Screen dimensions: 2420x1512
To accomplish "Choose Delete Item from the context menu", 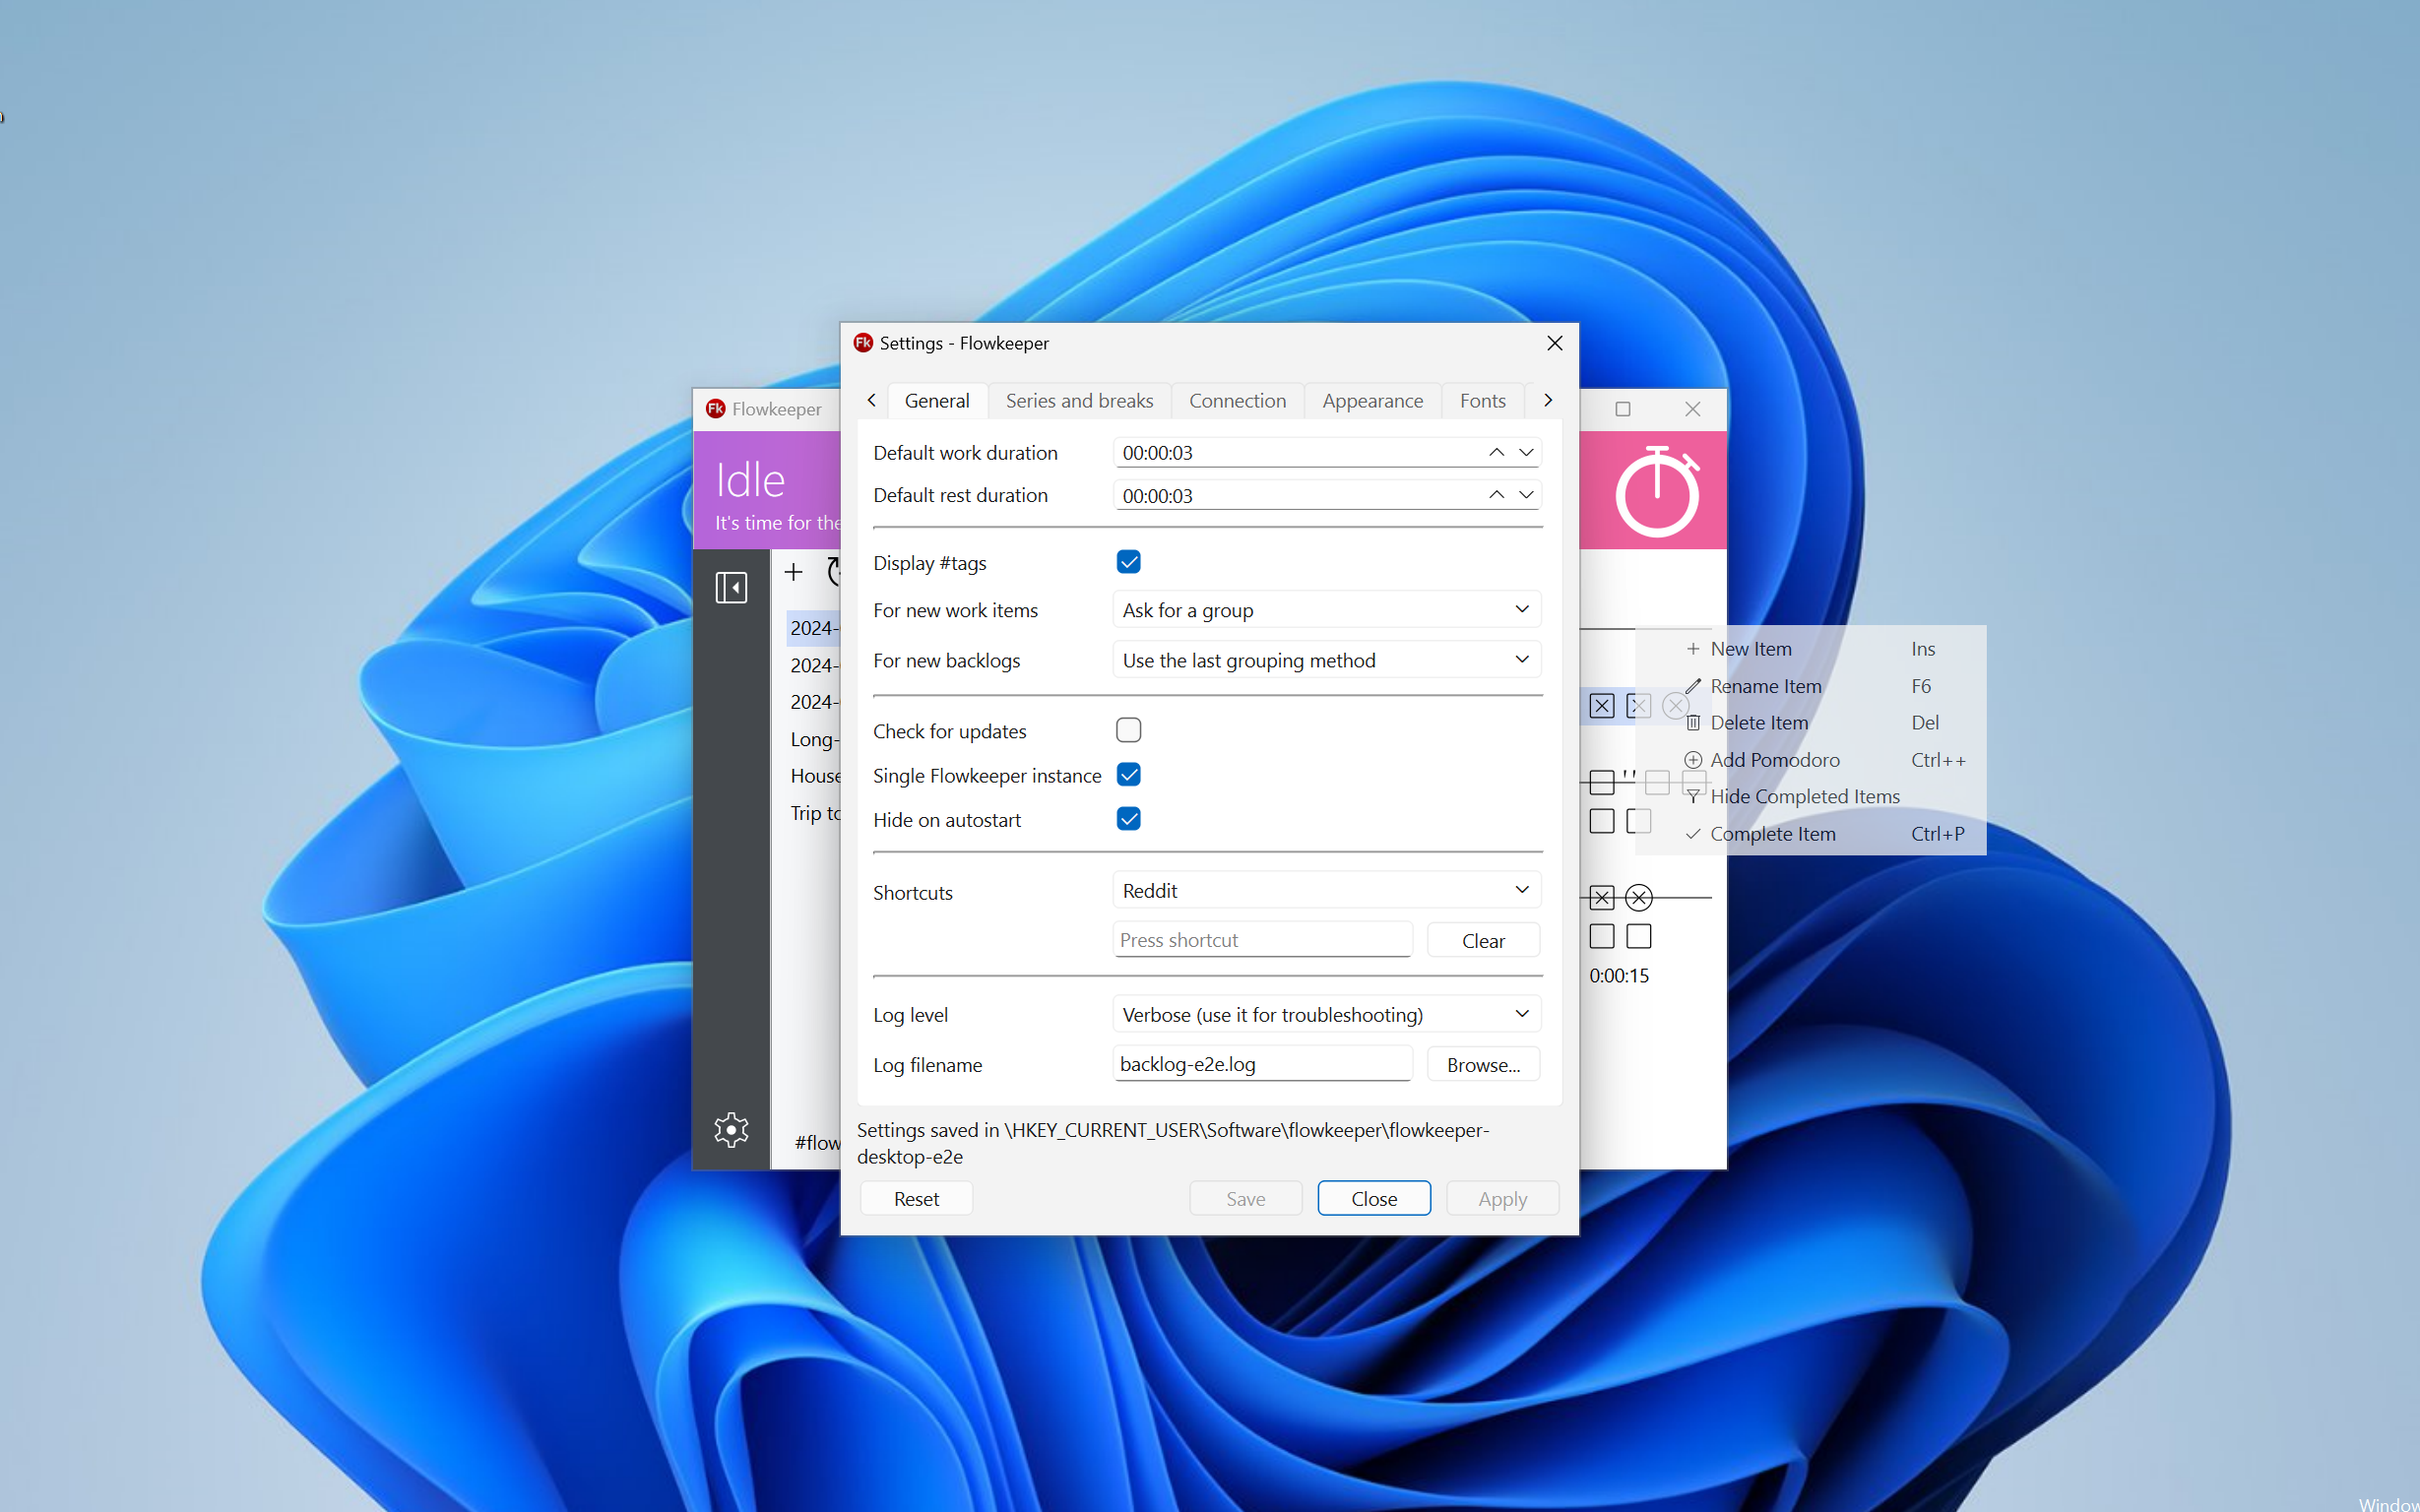I will [1810, 722].
